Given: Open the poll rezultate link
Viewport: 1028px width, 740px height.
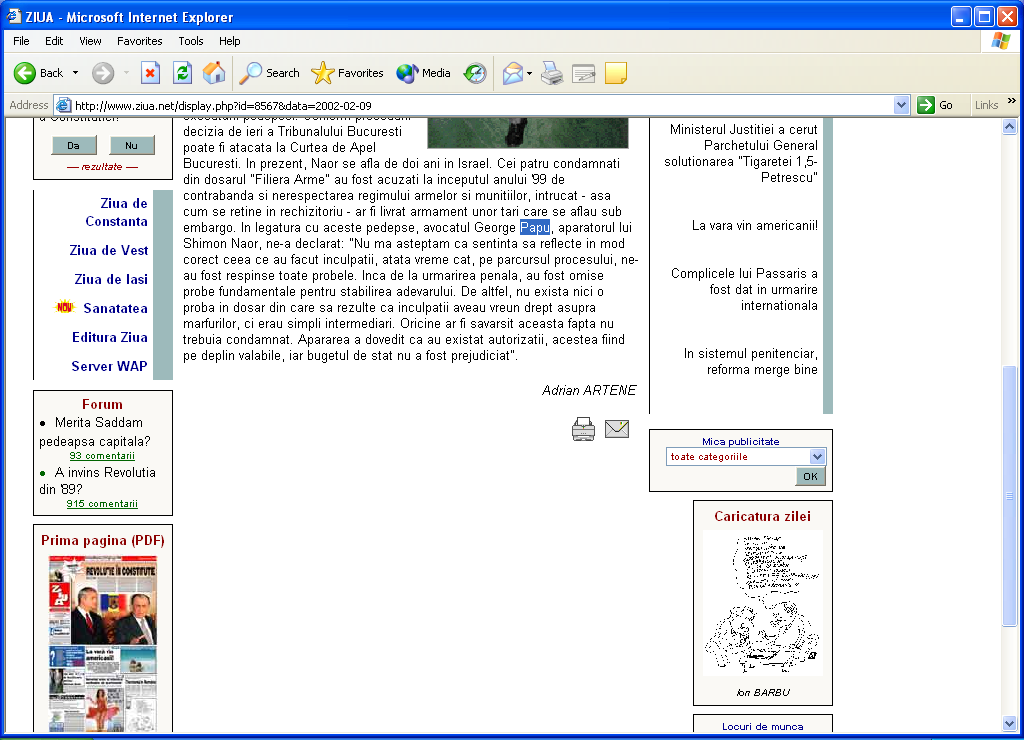Looking at the screenshot, I should 102,166.
